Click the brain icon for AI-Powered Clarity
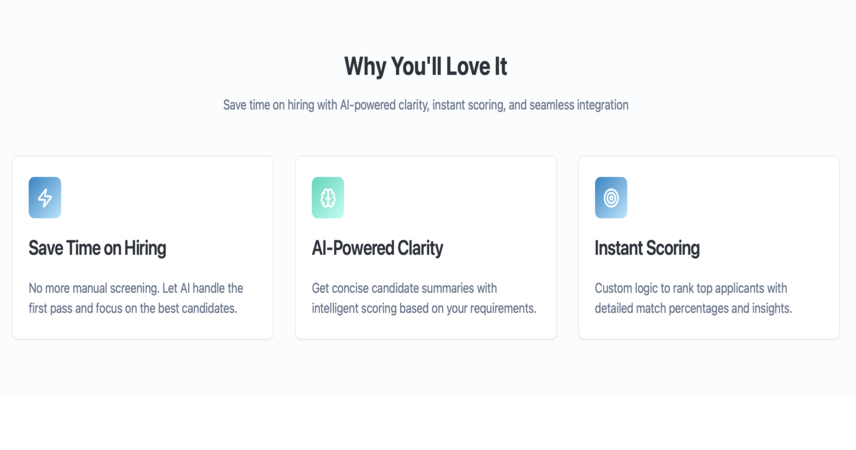Image resolution: width=856 pixels, height=450 pixels. point(328,198)
